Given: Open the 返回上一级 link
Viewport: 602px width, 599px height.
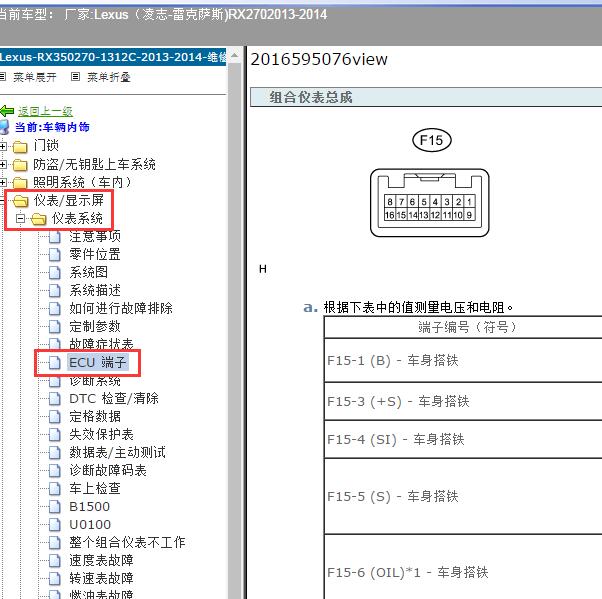Looking at the screenshot, I should tap(45, 111).
